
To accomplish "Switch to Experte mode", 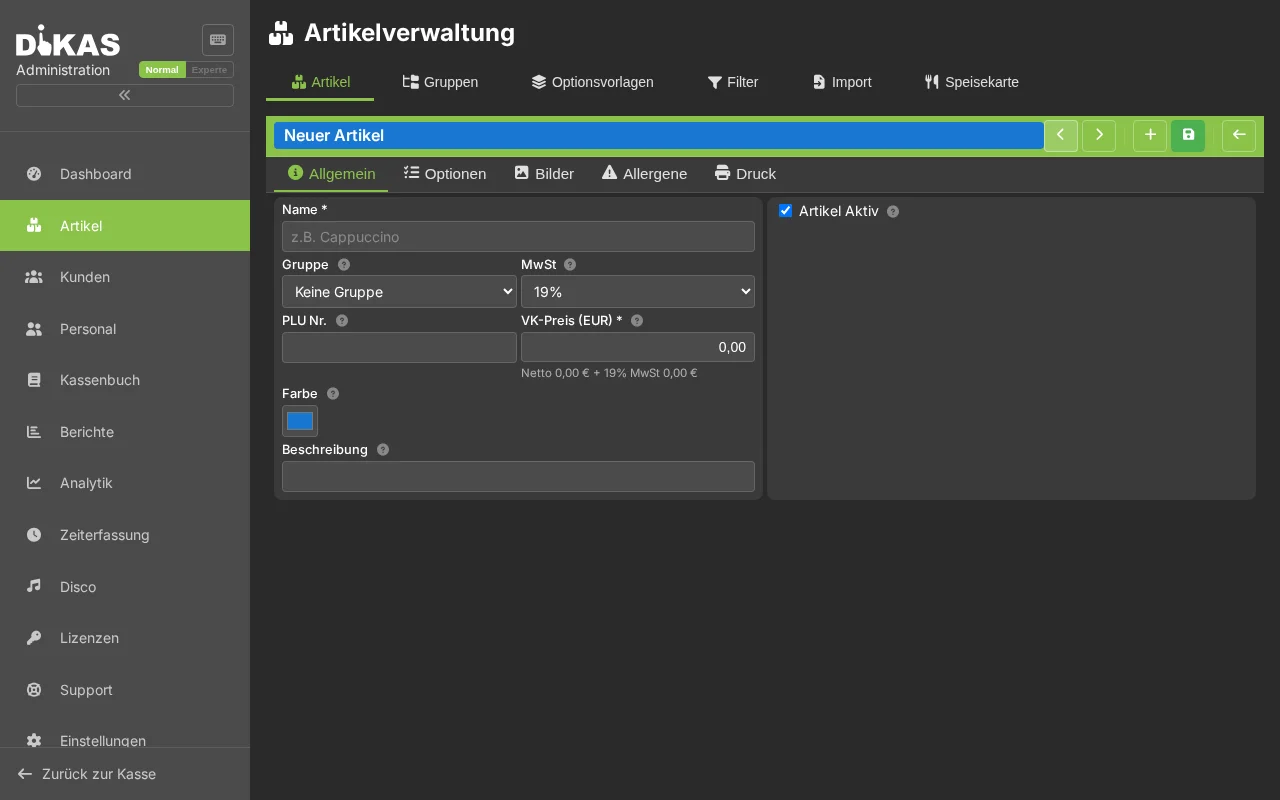I will (x=210, y=70).
